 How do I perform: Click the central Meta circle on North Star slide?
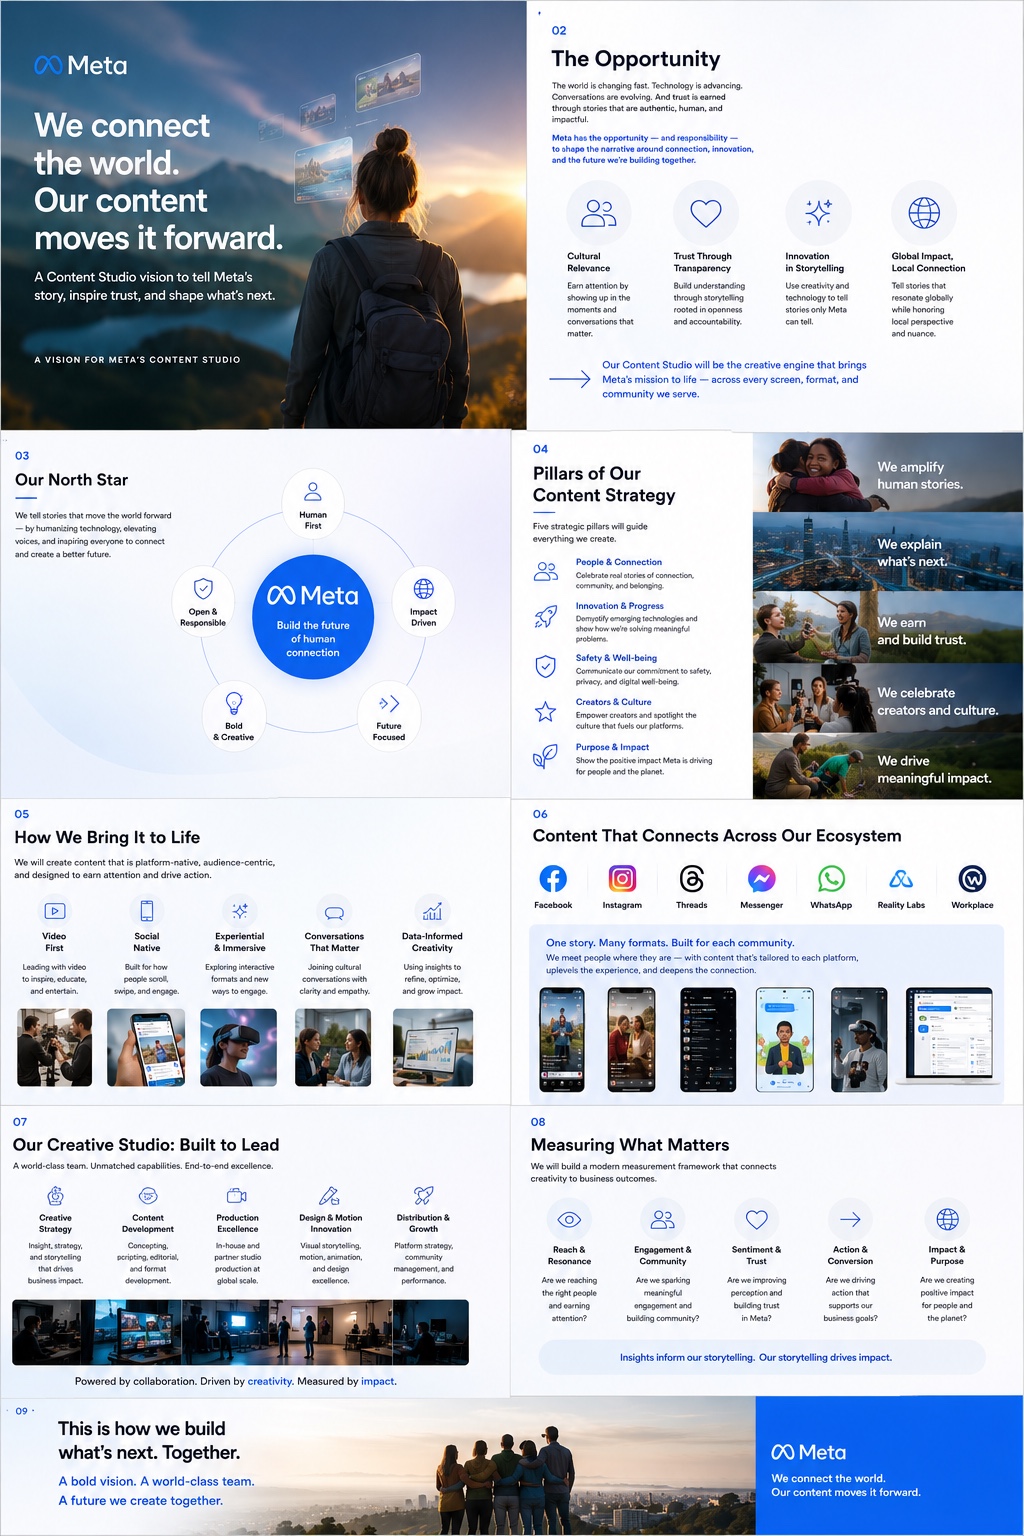pyautogui.click(x=313, y=616)
